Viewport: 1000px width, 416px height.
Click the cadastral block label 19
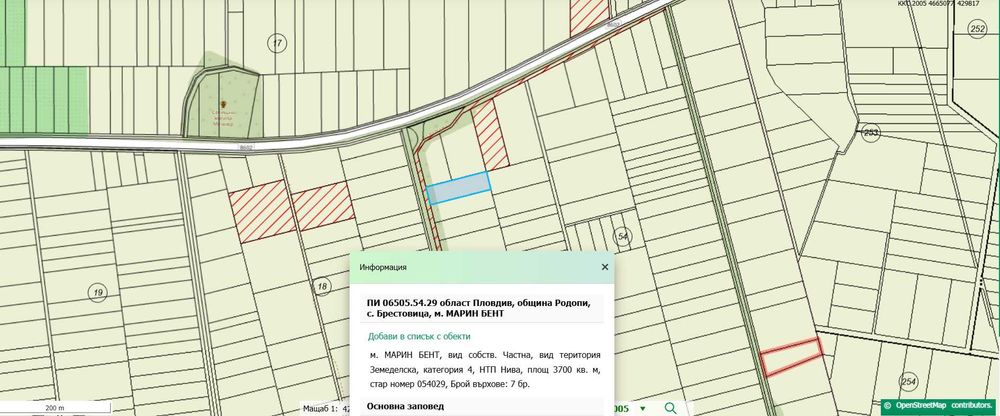point(97,293)
